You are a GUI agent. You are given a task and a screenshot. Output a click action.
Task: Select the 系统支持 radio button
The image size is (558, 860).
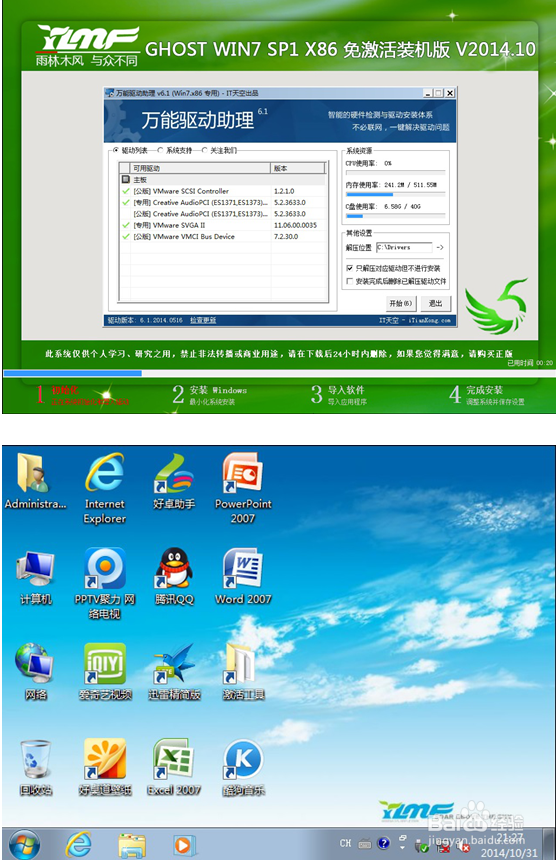(x=160, y=150)
